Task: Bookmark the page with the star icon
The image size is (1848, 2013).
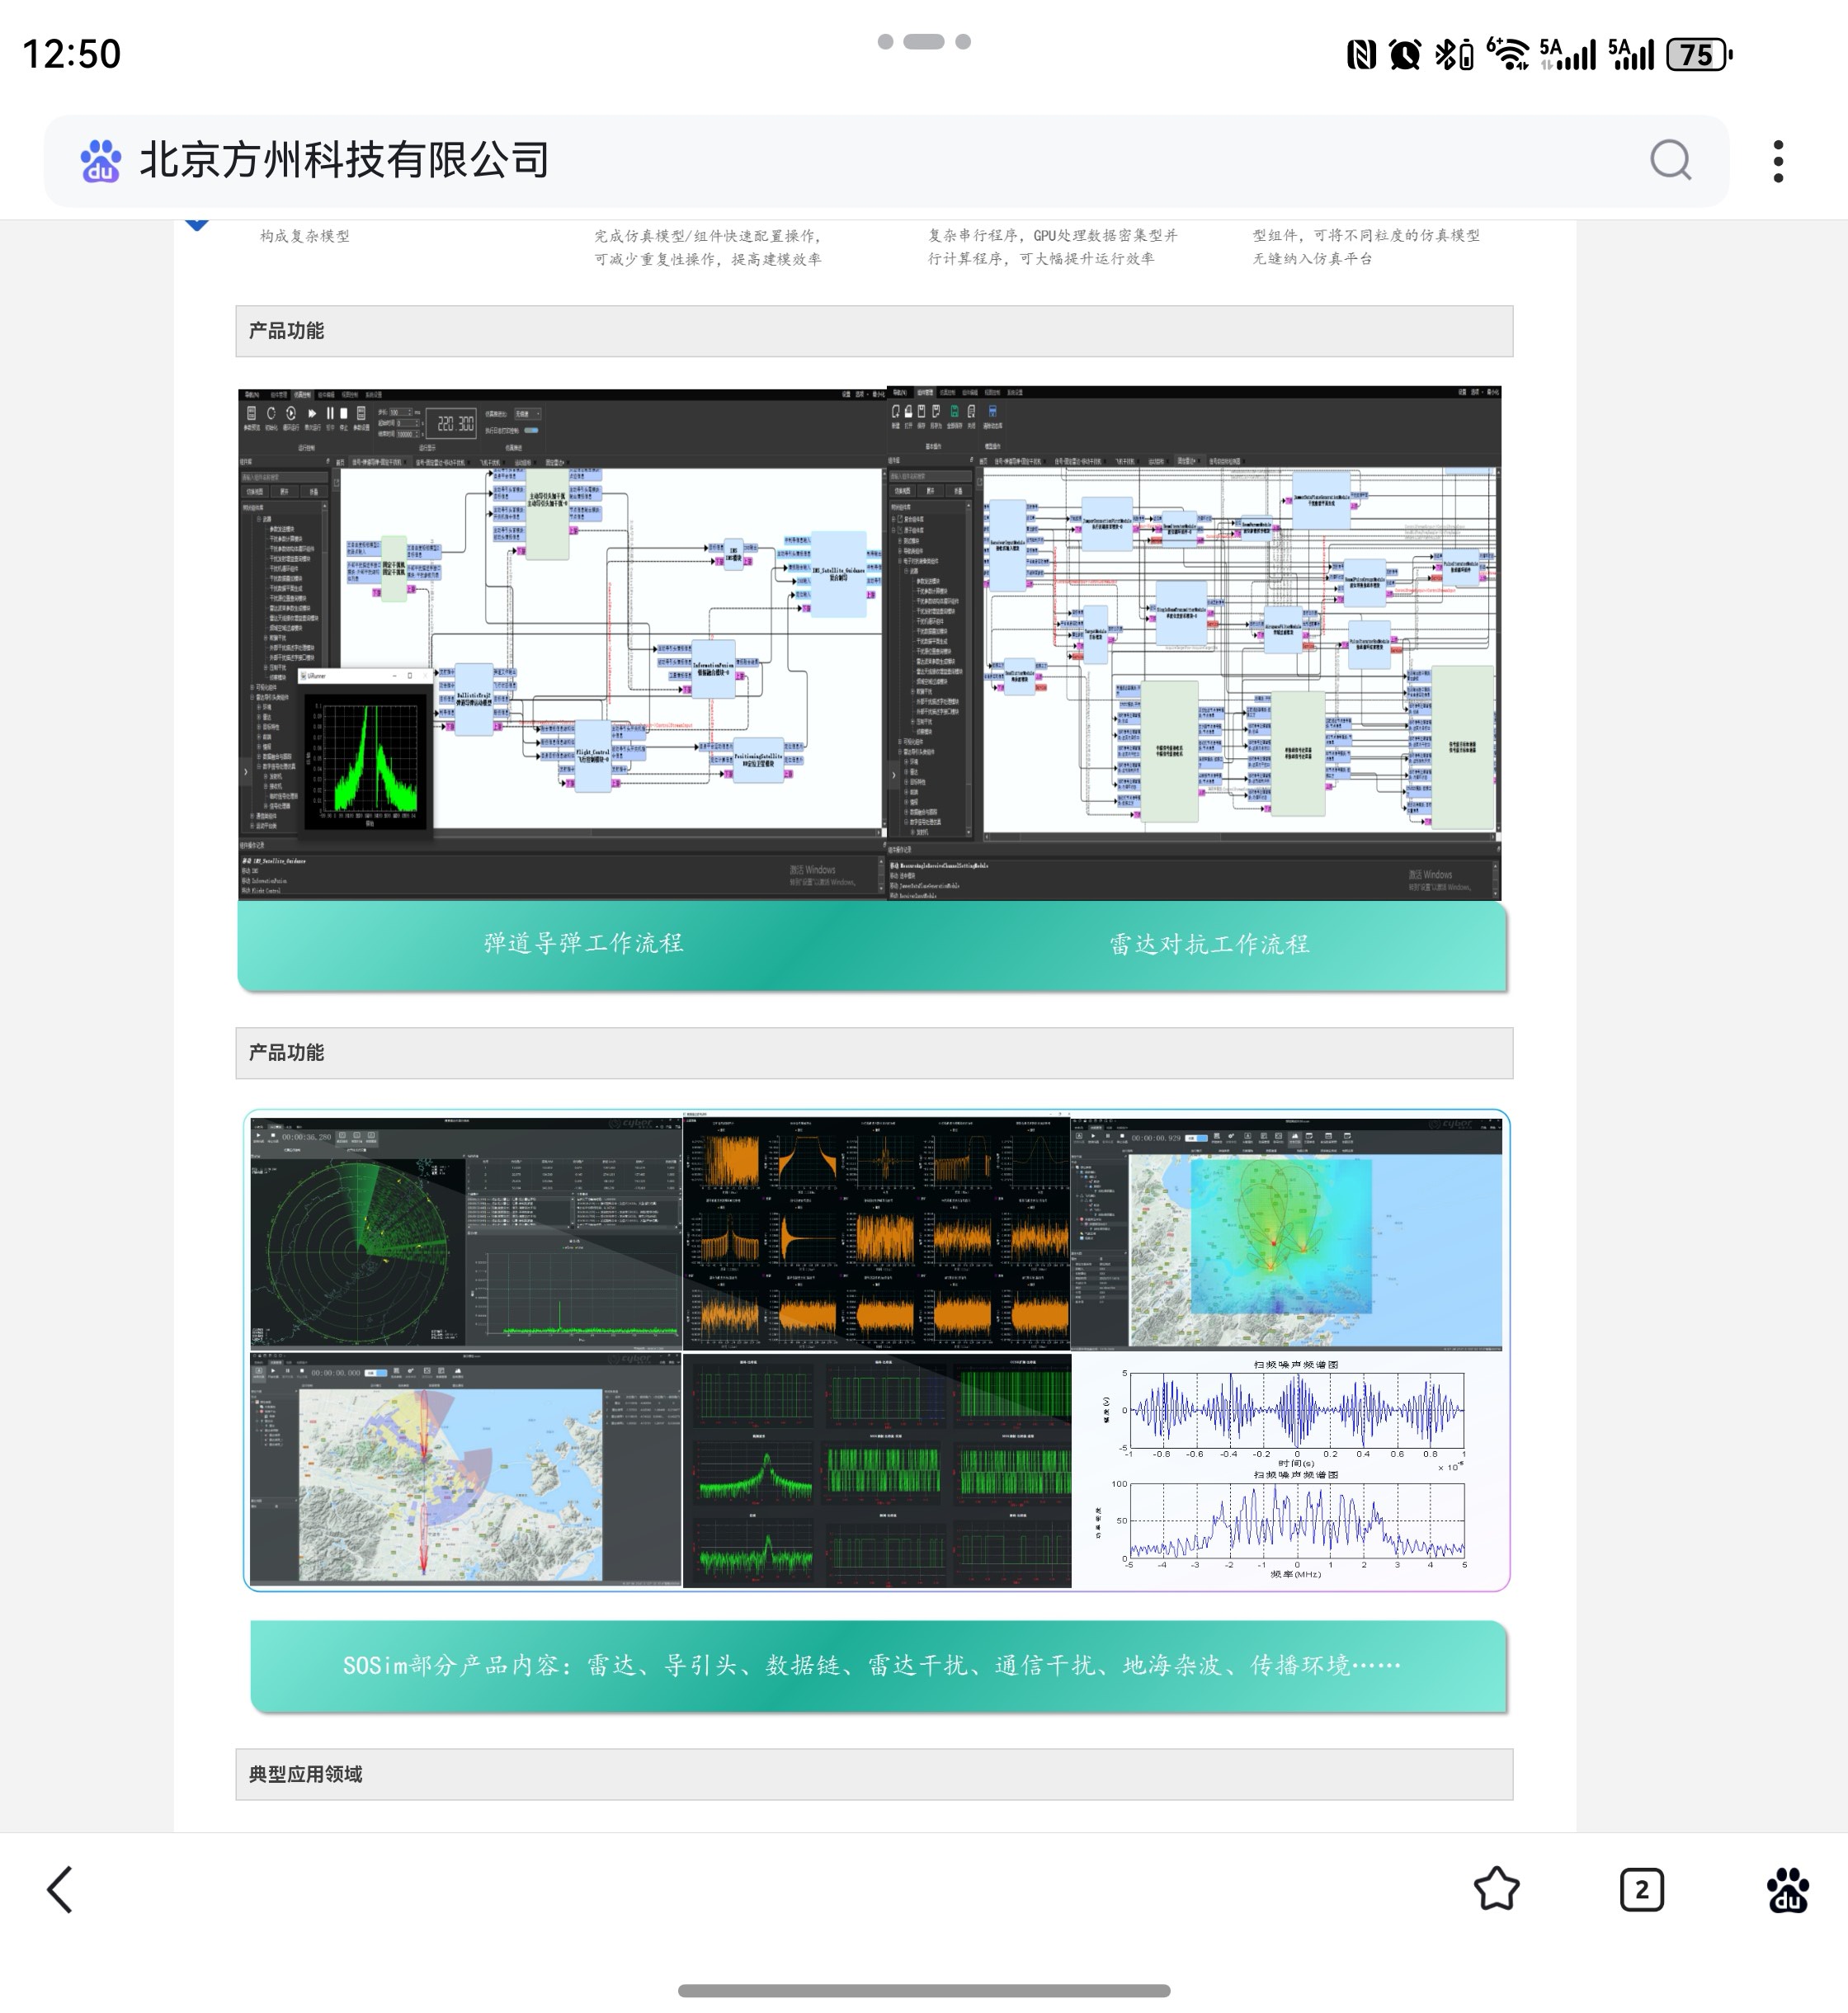Action: [x=1496, y=1889]
